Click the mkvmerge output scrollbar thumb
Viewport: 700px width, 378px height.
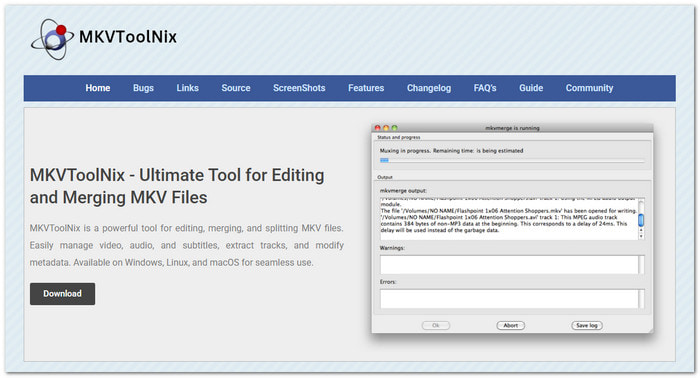click(641, 220)
